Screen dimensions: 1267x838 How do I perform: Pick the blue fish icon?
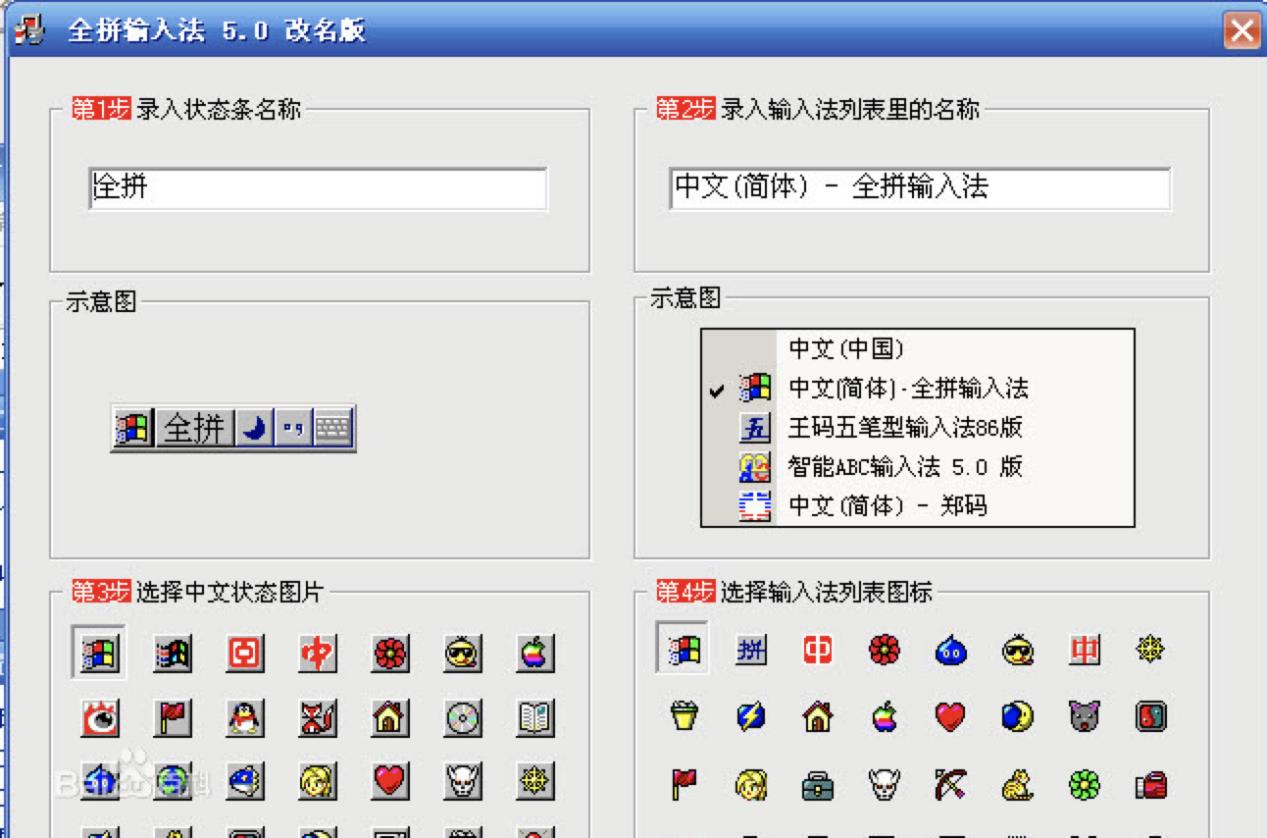click(244, 781)
